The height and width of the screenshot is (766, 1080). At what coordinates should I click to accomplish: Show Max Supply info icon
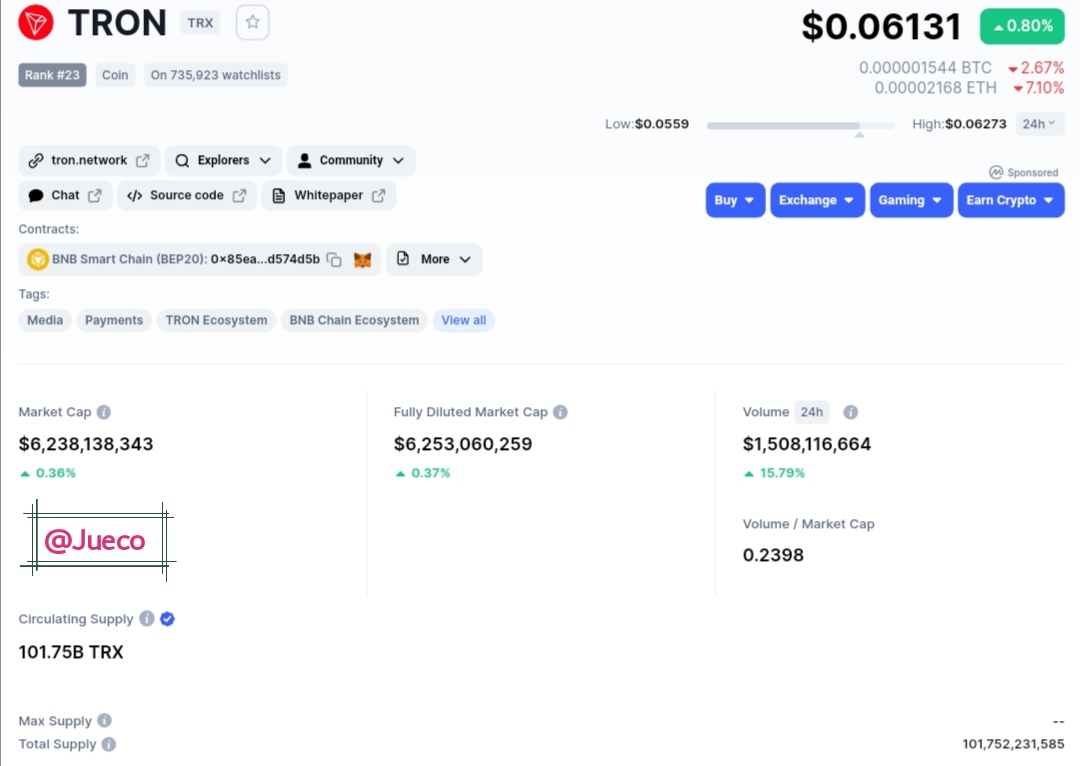[x=104, y=721]
